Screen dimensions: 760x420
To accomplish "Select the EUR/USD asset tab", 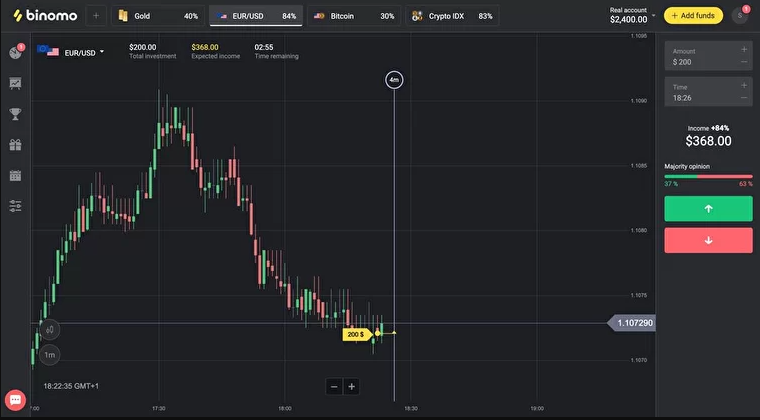I will coord(256,16).
